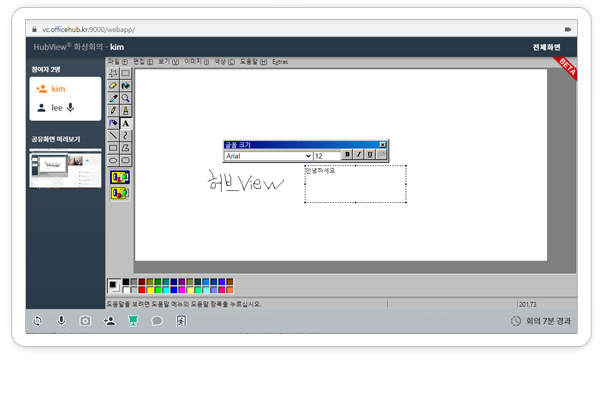The height and width of the screenshot is (400, 600).
Task: Select the brush tool
Action: tap(126, 111)
